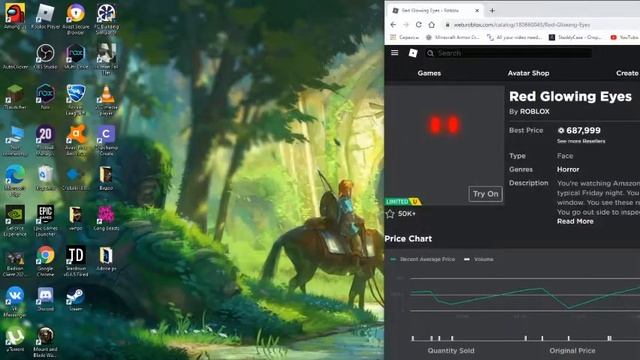
Task: Open VK Messenger desktop shortcut
Action: click(x=15, y=302)
